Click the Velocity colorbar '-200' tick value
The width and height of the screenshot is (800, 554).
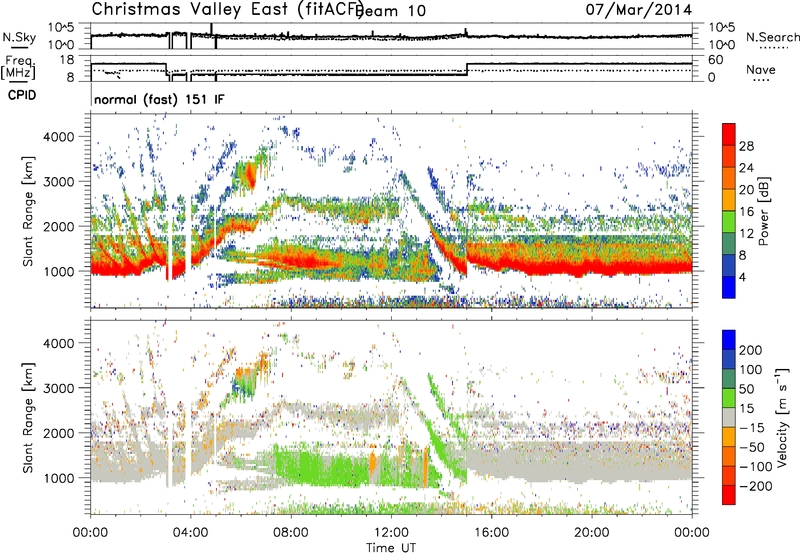(756, 486)
